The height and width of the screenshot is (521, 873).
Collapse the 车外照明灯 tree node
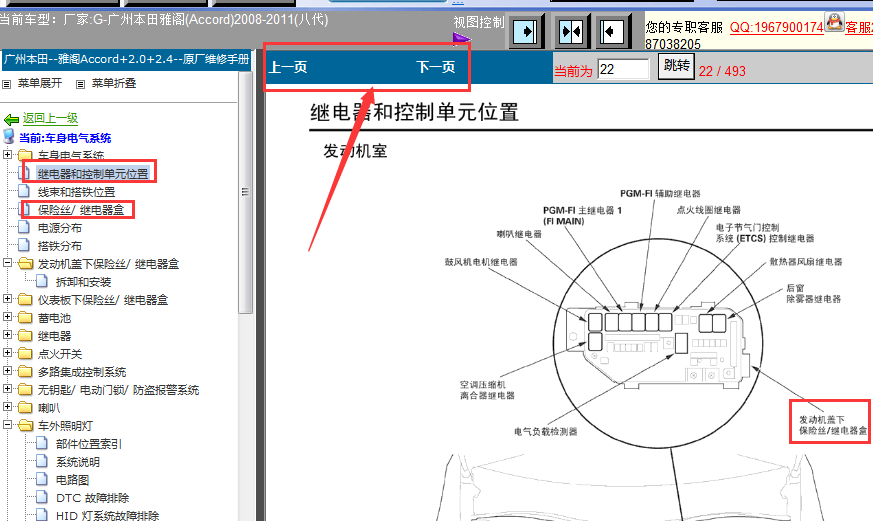pyautogui.click(x=7, y=425)
